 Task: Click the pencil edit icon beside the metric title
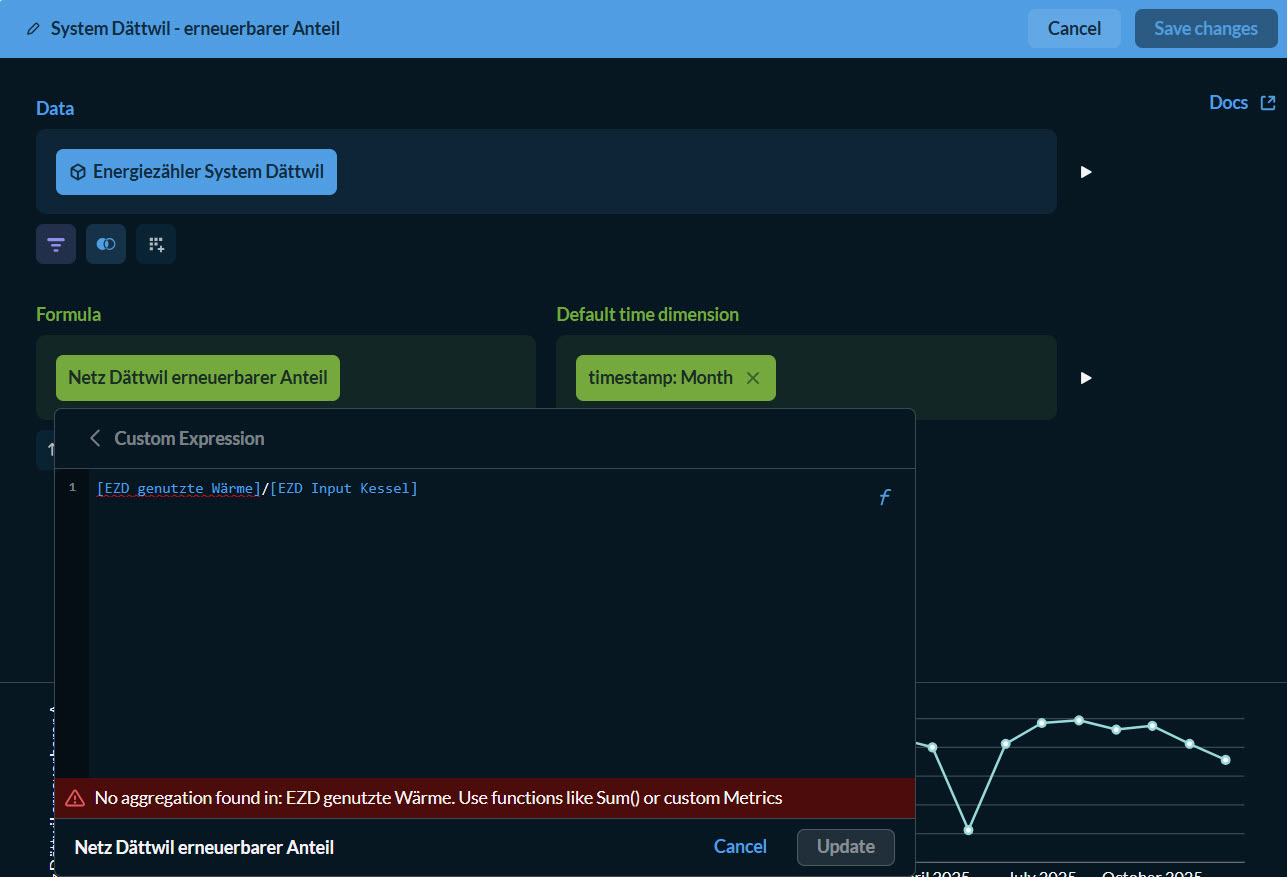click(34, 29)
